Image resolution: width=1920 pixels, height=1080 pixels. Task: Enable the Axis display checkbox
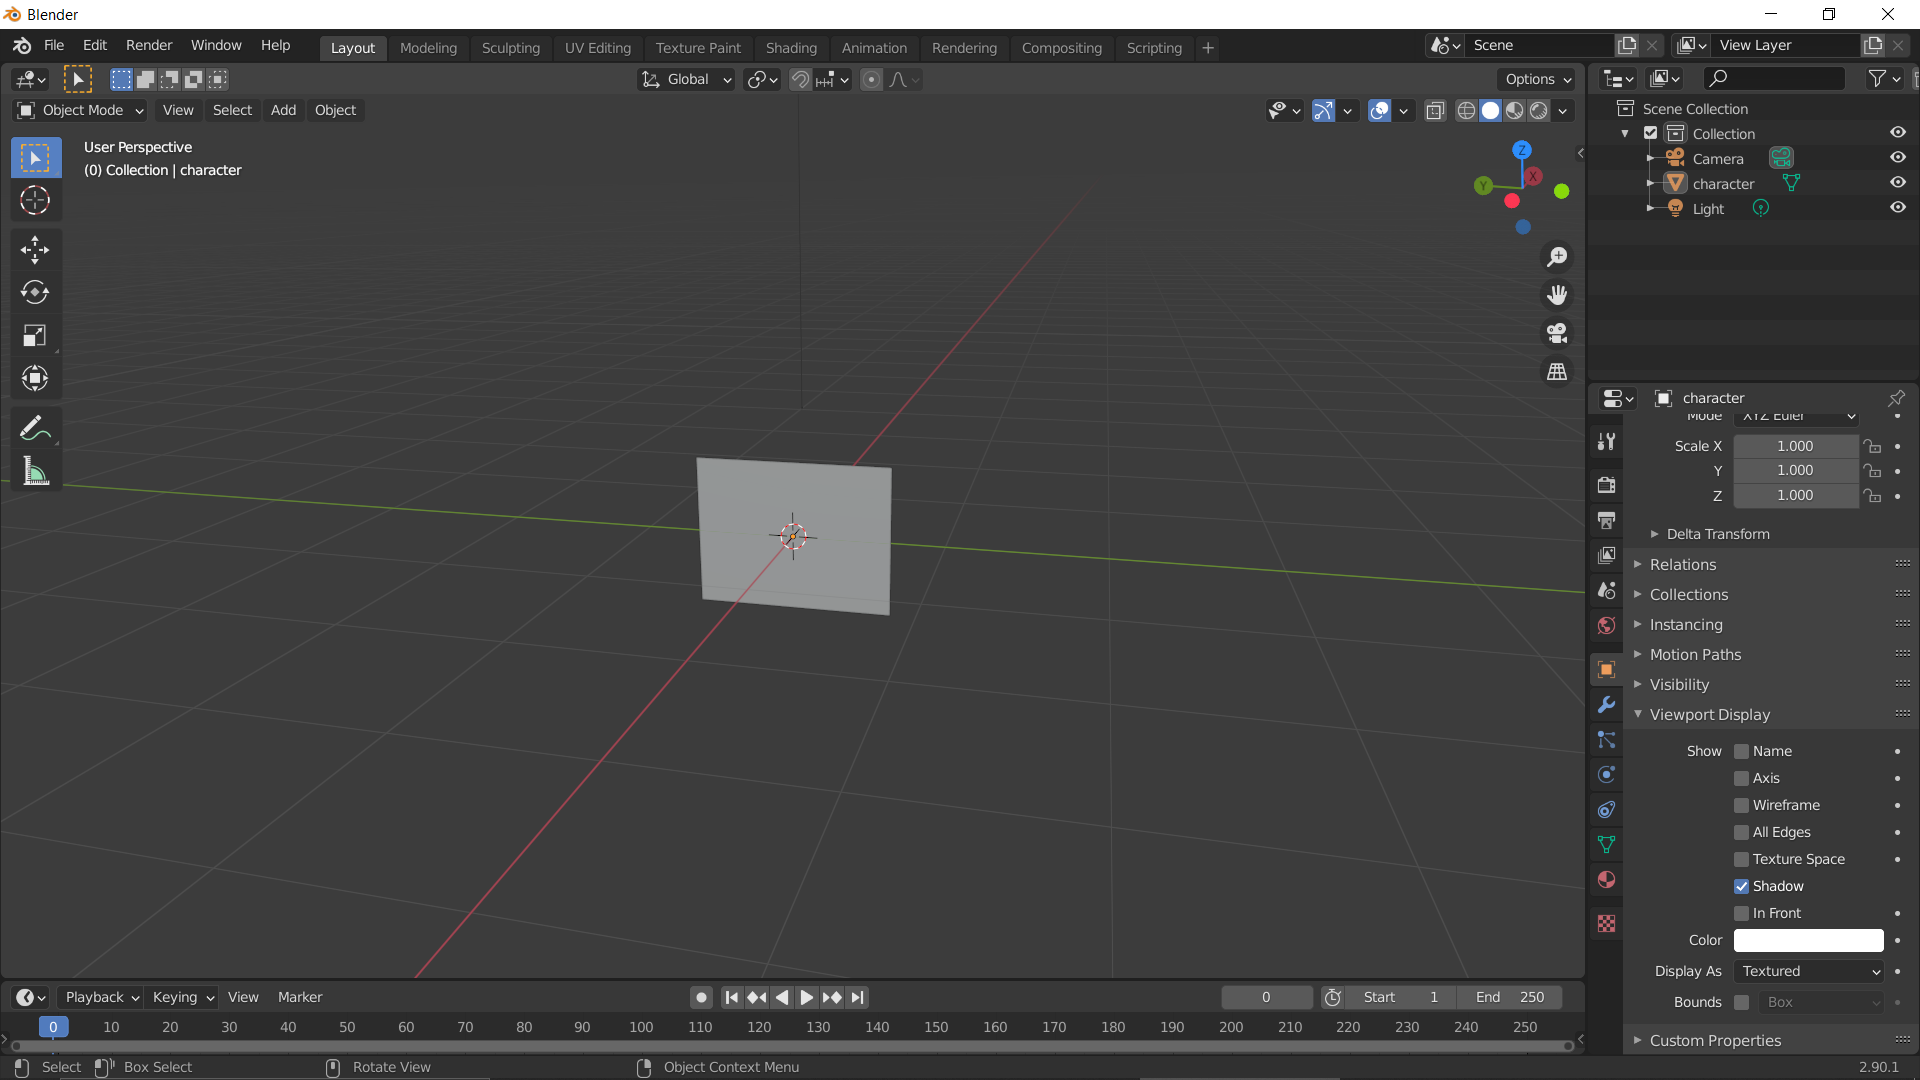pyautogui.click(x=1741, y=778)
